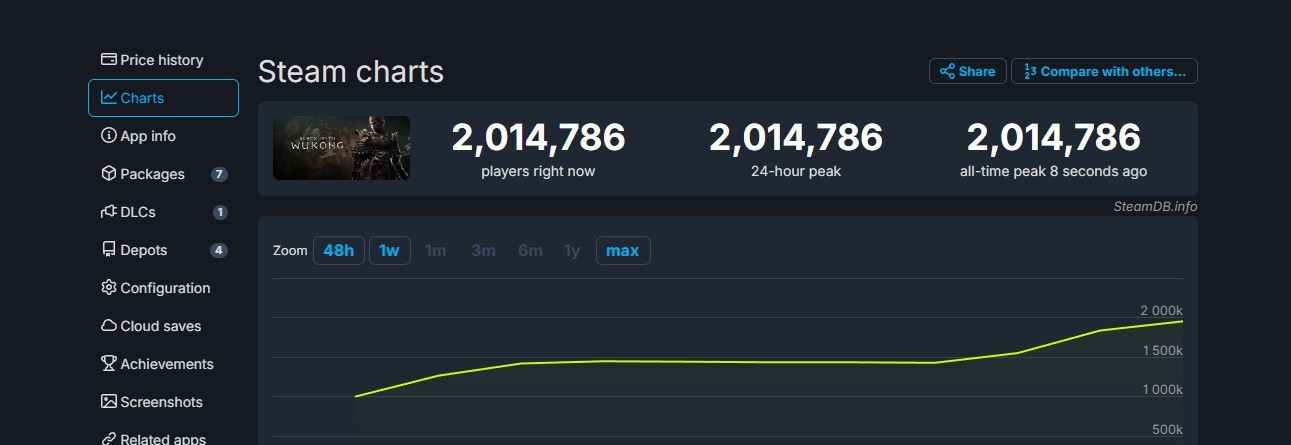Click the 500k axis label
This screenshot has width=1291, height=445.
coord(1167,429)
